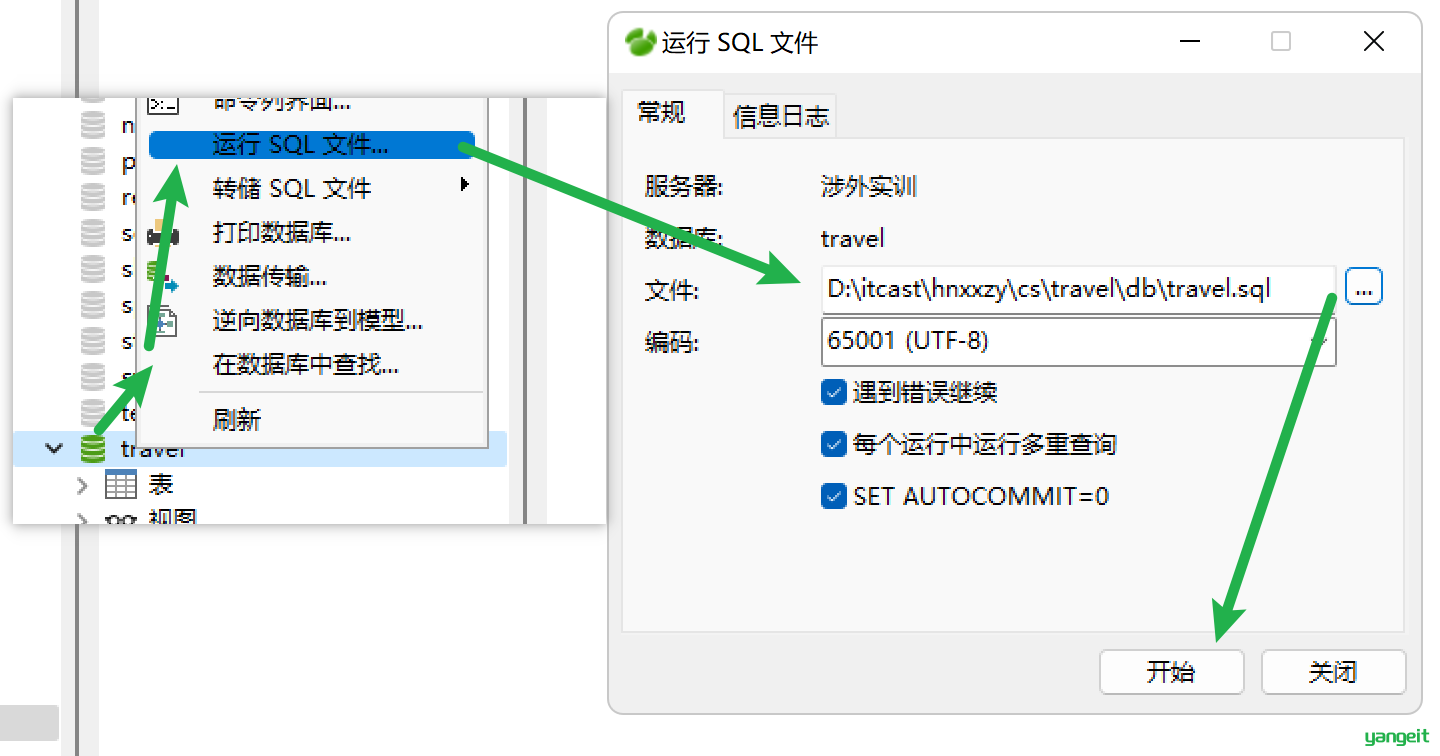The width and height of the screenshot is (1440, 756).
Task: Click the green travel database icon
Action: coord(93,449)
